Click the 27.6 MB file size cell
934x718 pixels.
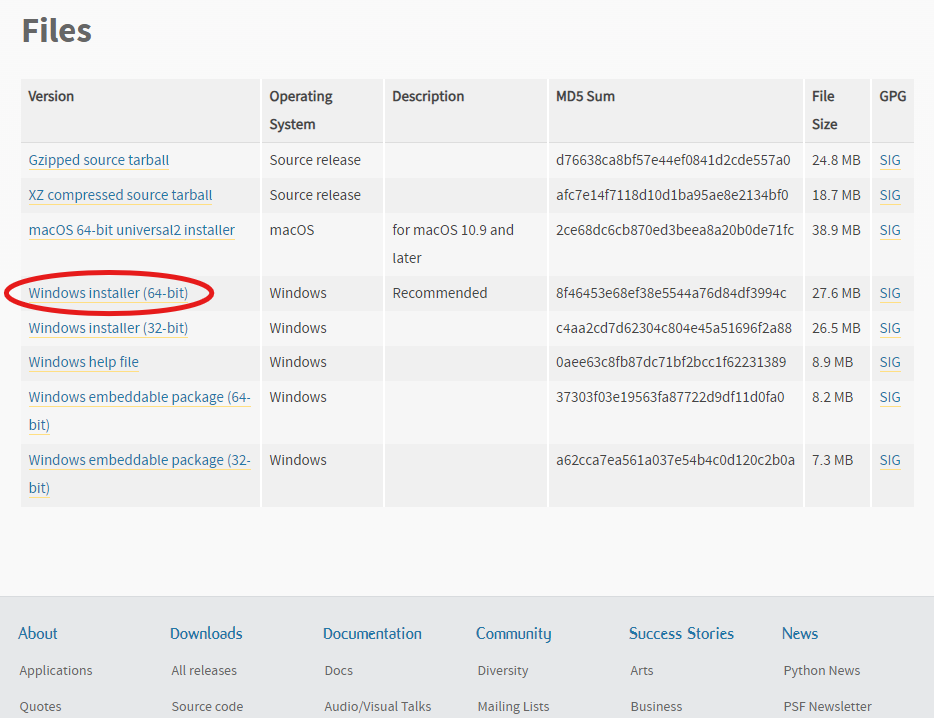(836, 293)
